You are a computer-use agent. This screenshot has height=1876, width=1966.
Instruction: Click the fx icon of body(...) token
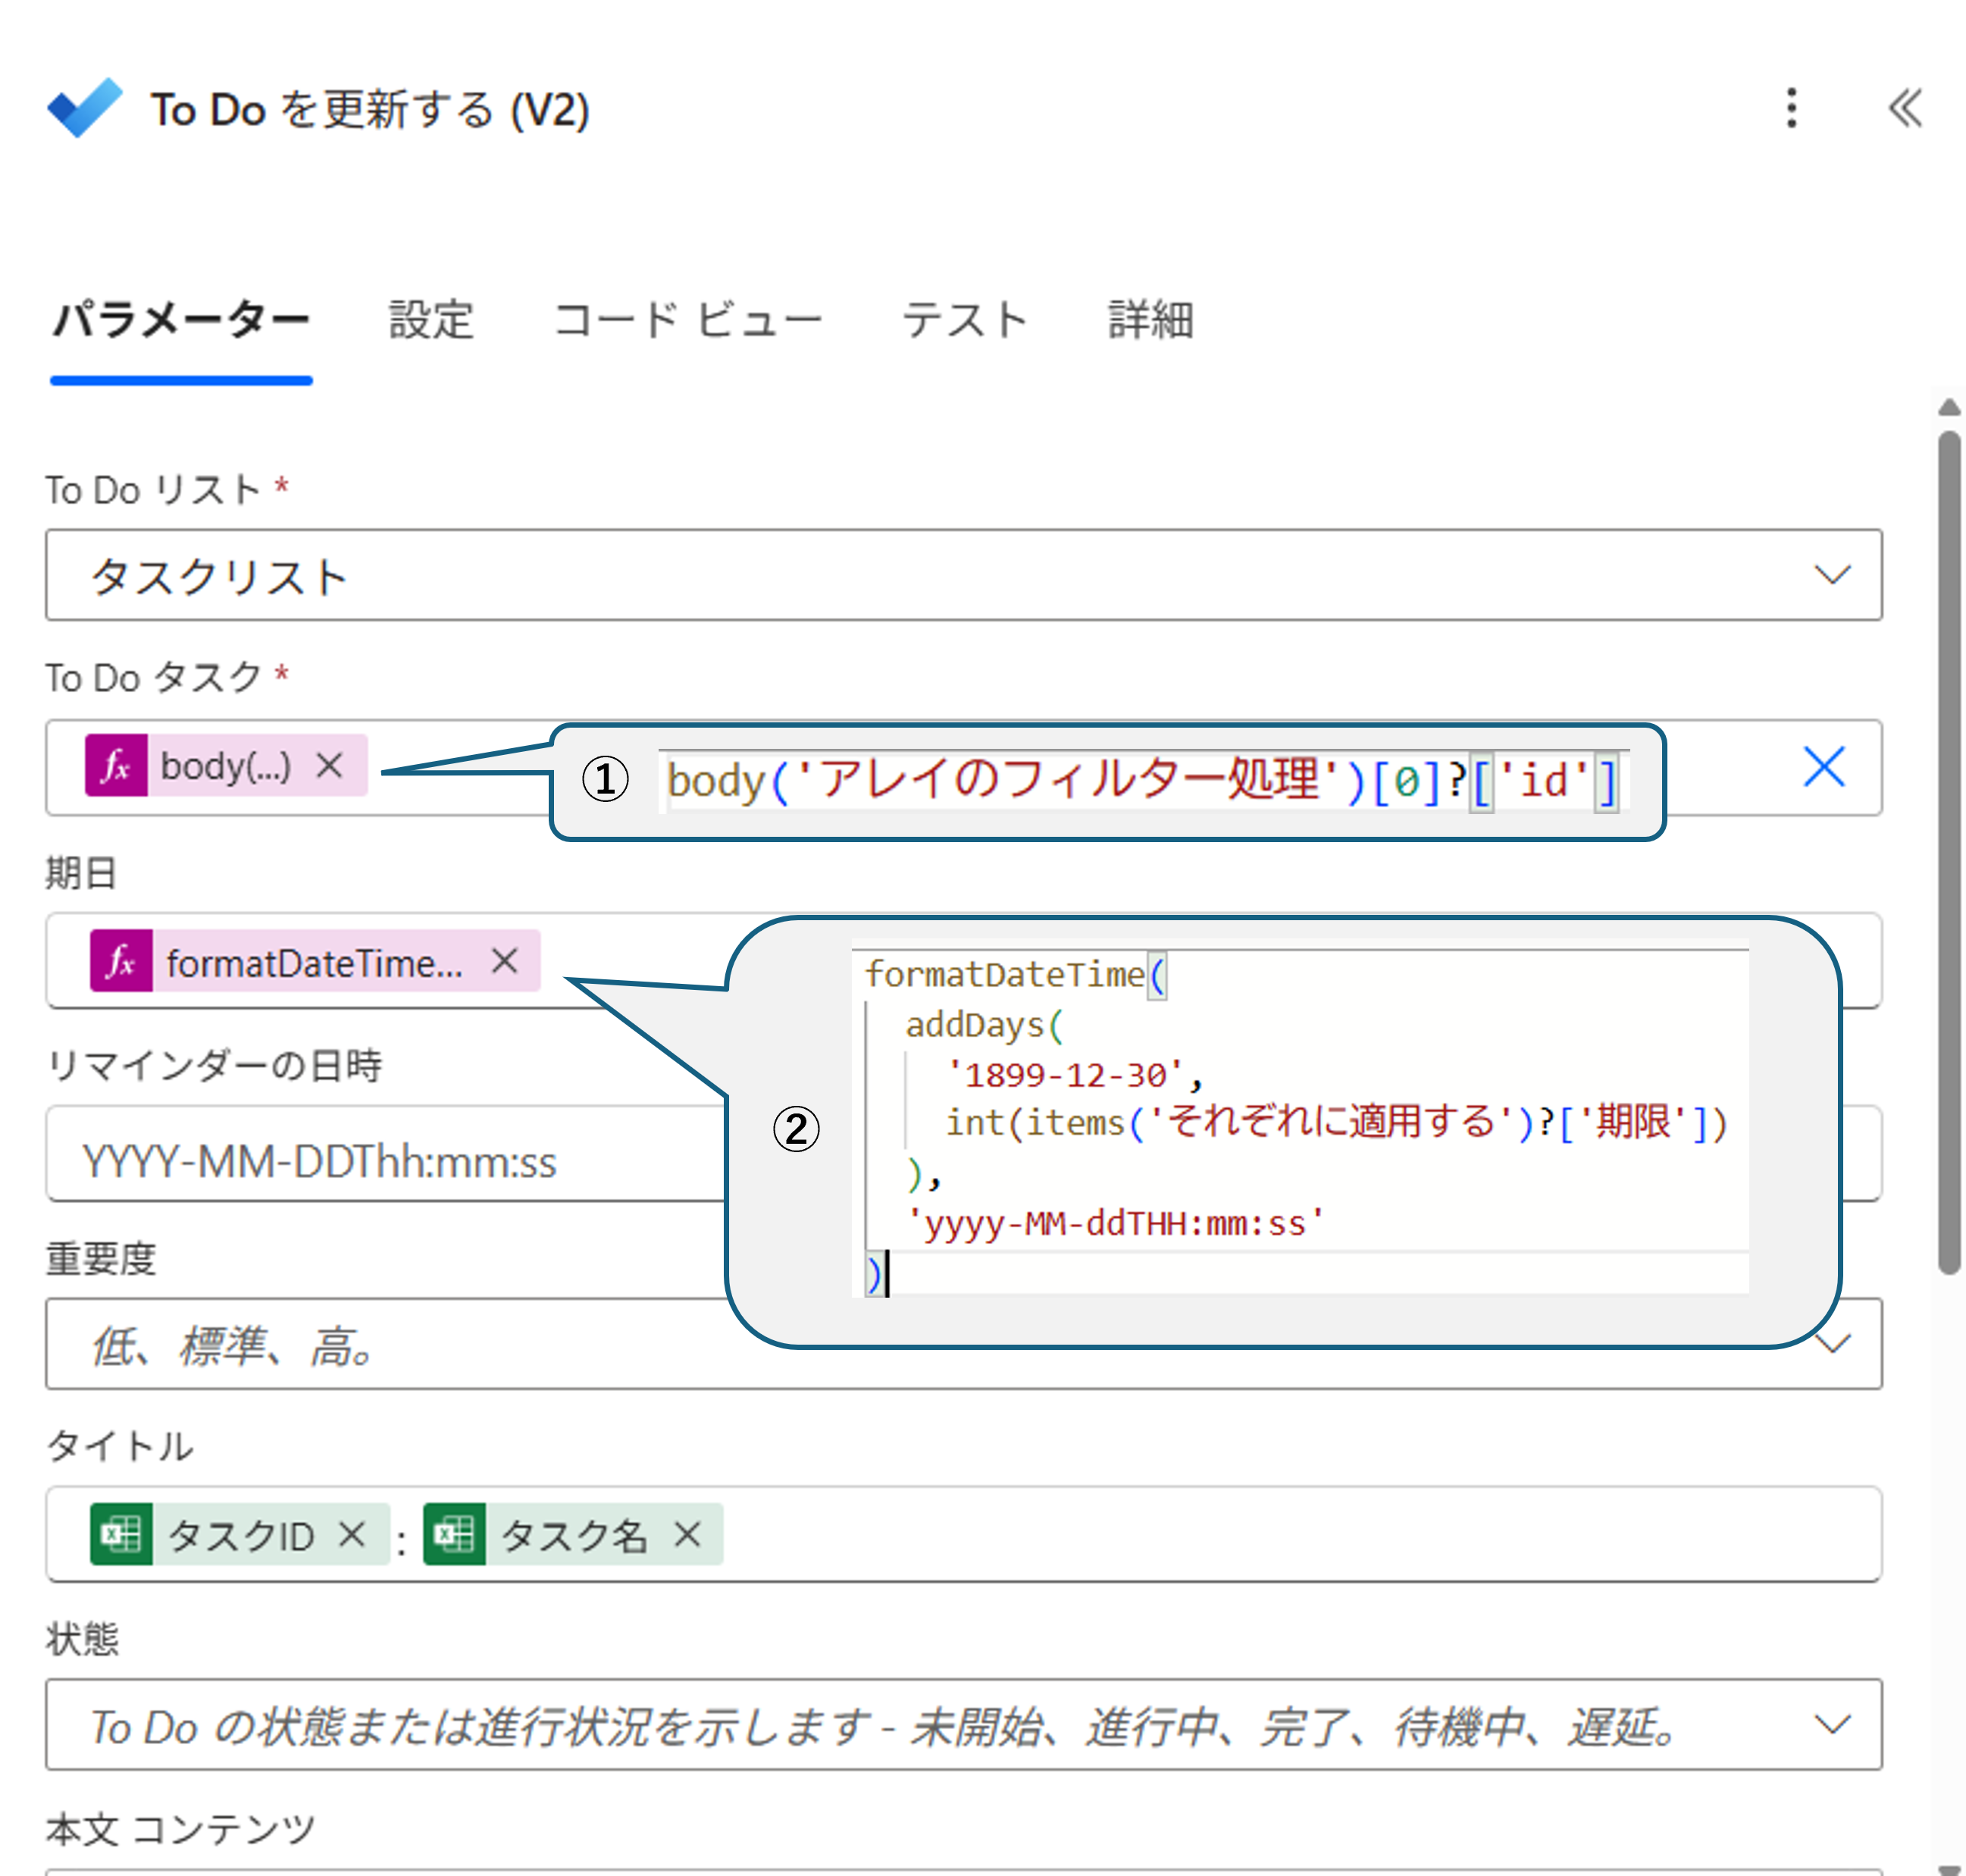point(116,766)
